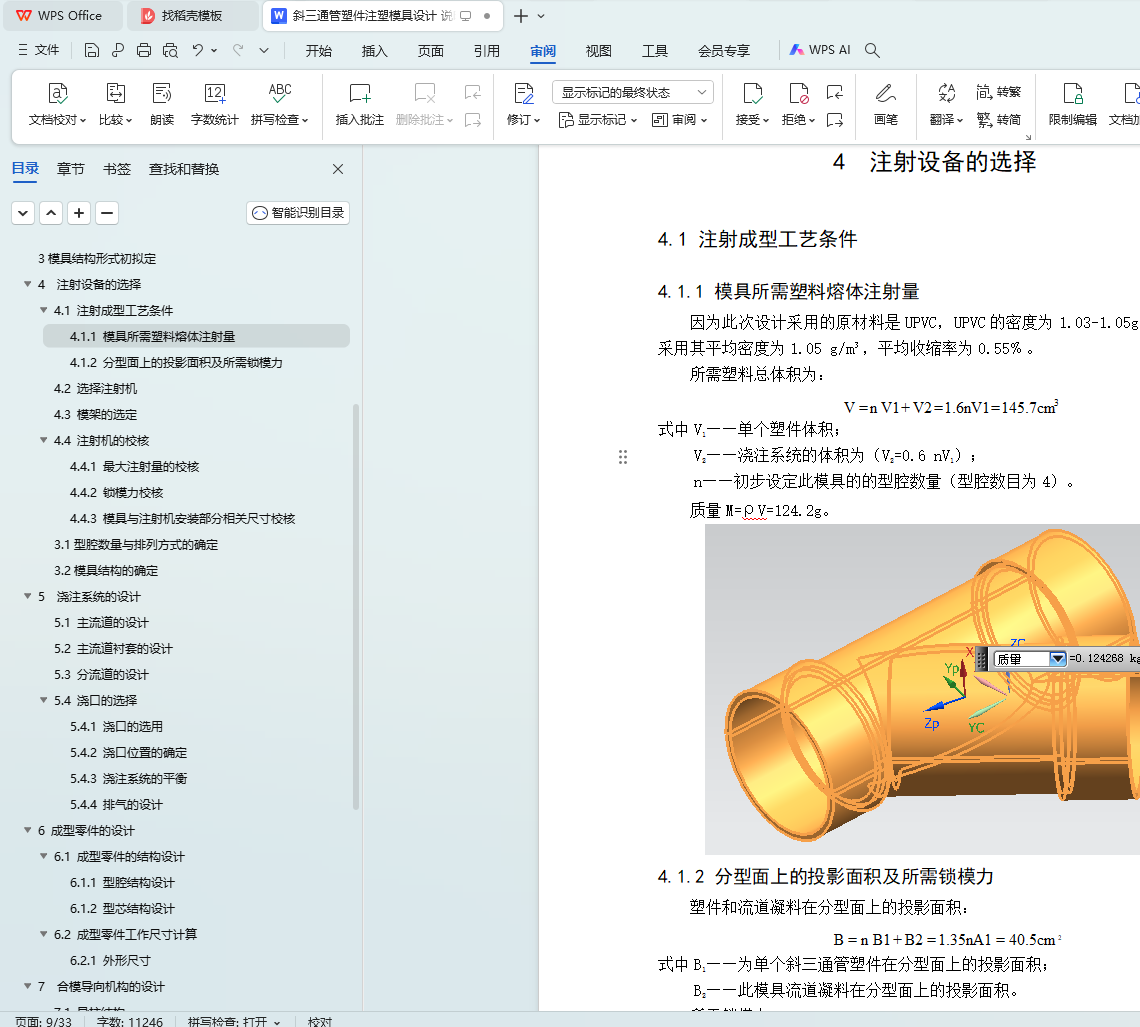Switch to the 视图 ribbon tab

(598, 51)
